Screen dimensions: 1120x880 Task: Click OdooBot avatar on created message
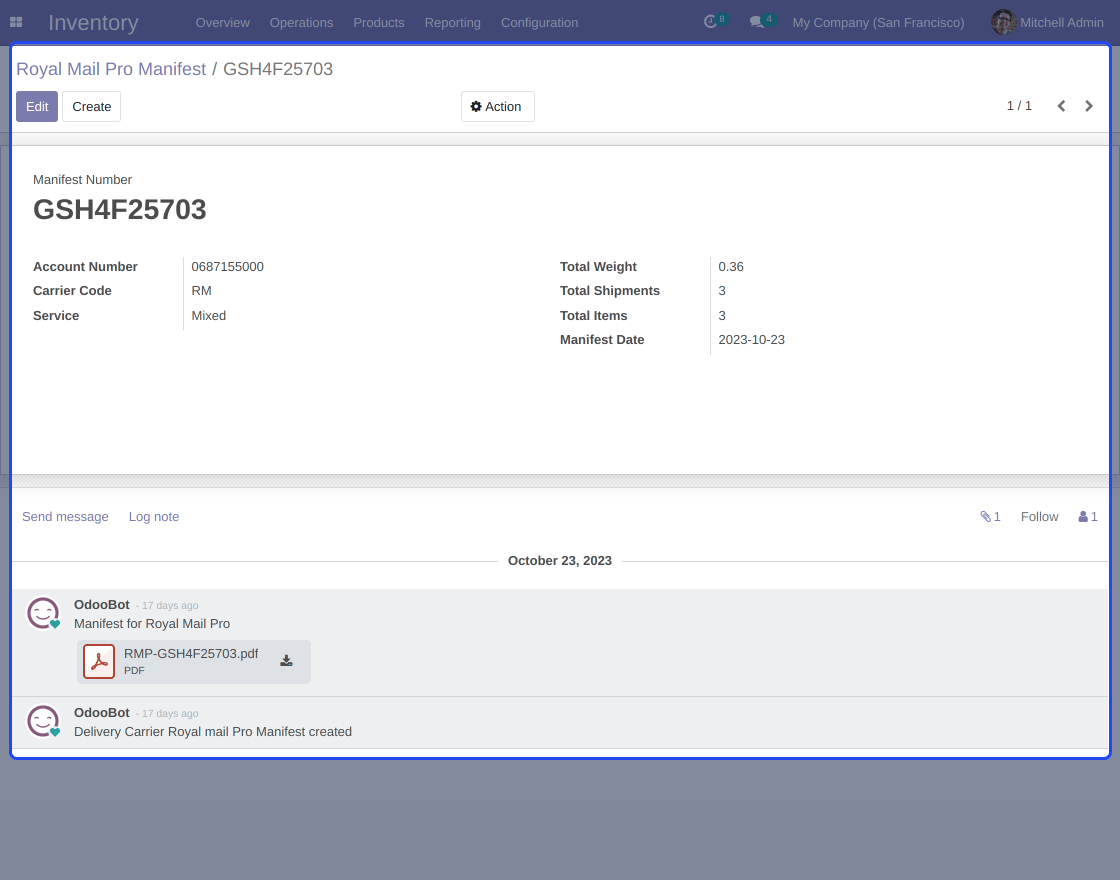[43, 721]
